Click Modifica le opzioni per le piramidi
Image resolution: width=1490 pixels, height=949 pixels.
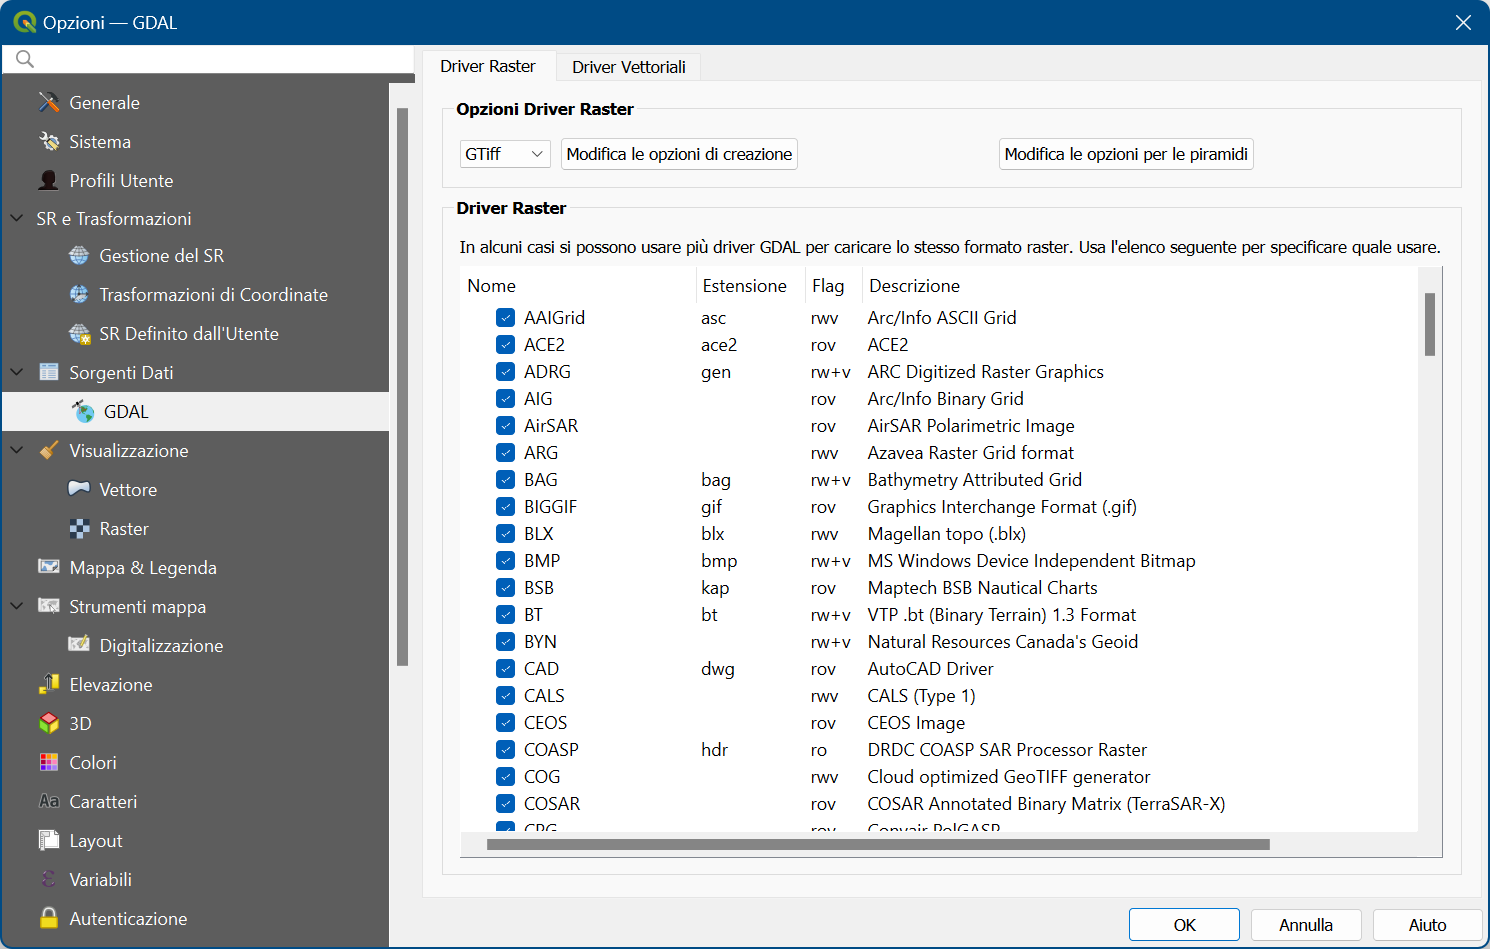coord(1126,154)
